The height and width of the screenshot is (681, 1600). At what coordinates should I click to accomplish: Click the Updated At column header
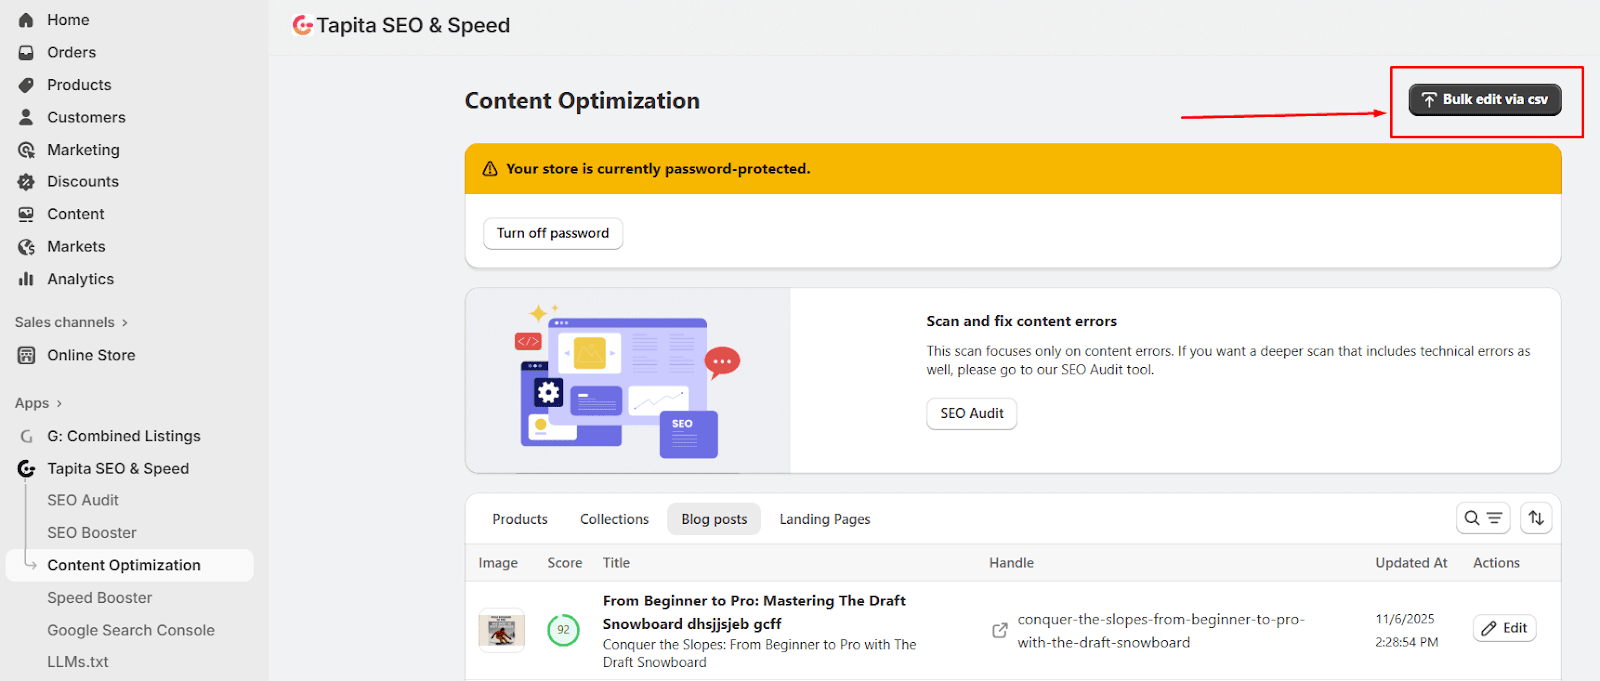[1411, 563]
